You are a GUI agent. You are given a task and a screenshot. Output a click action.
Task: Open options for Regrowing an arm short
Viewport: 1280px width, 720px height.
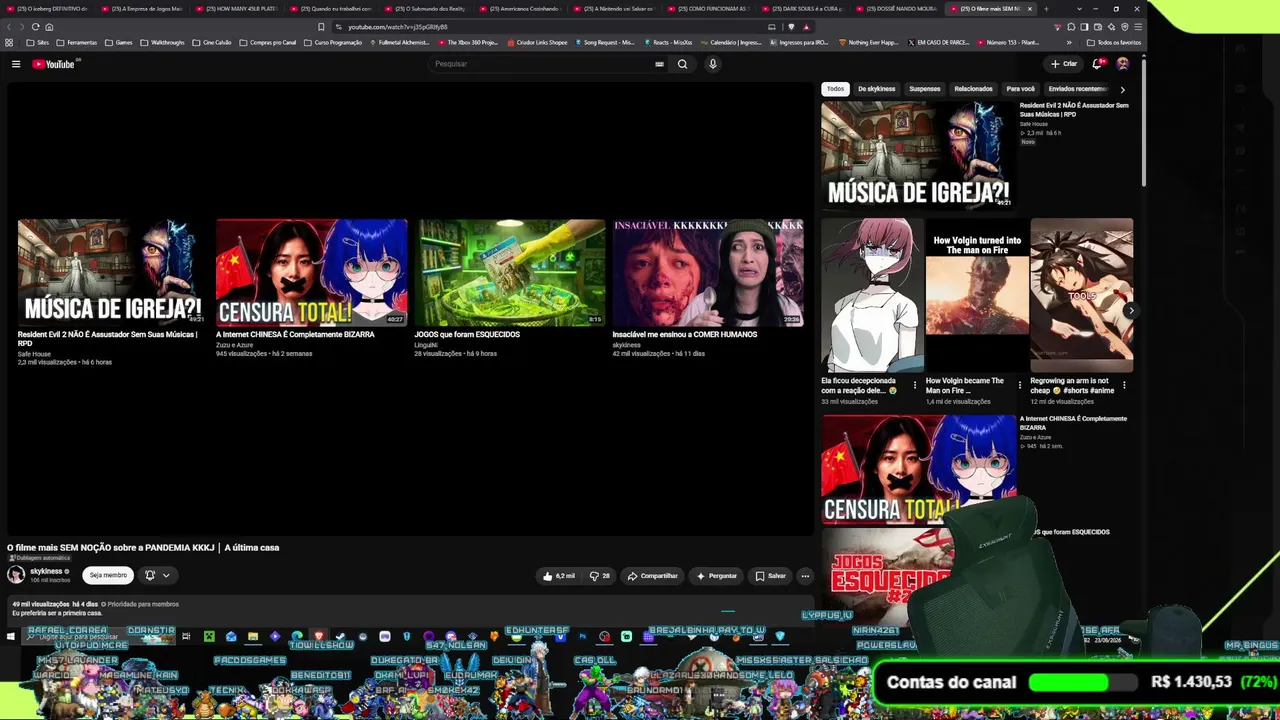click(x=1124, y=385)
